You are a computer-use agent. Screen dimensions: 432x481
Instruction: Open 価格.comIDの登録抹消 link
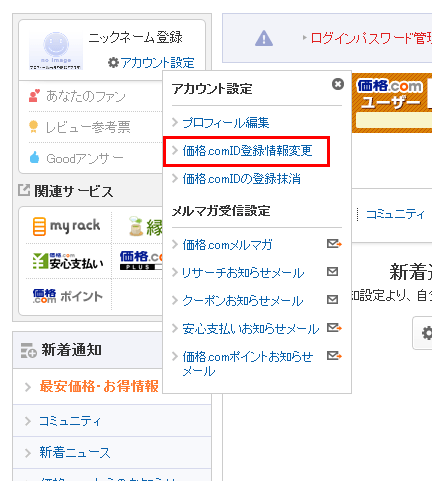click(x=242, y=179)
